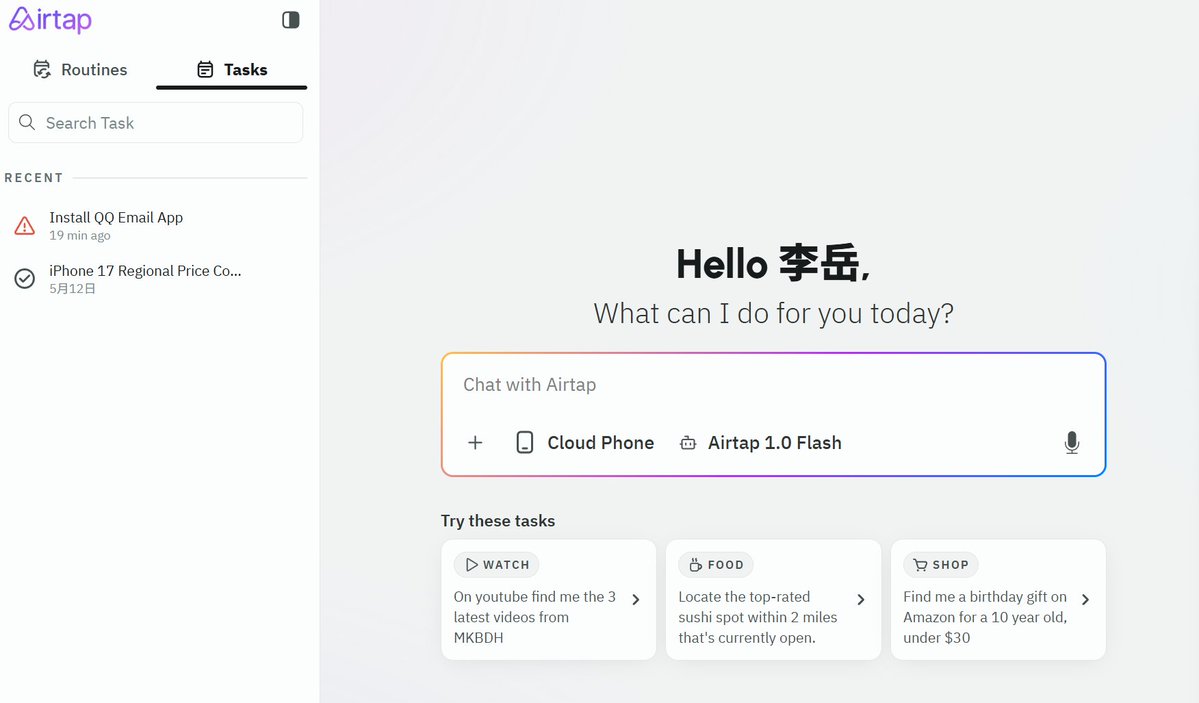
Task: Click the Tasks list icon
Action: click(x=205, y=70)
